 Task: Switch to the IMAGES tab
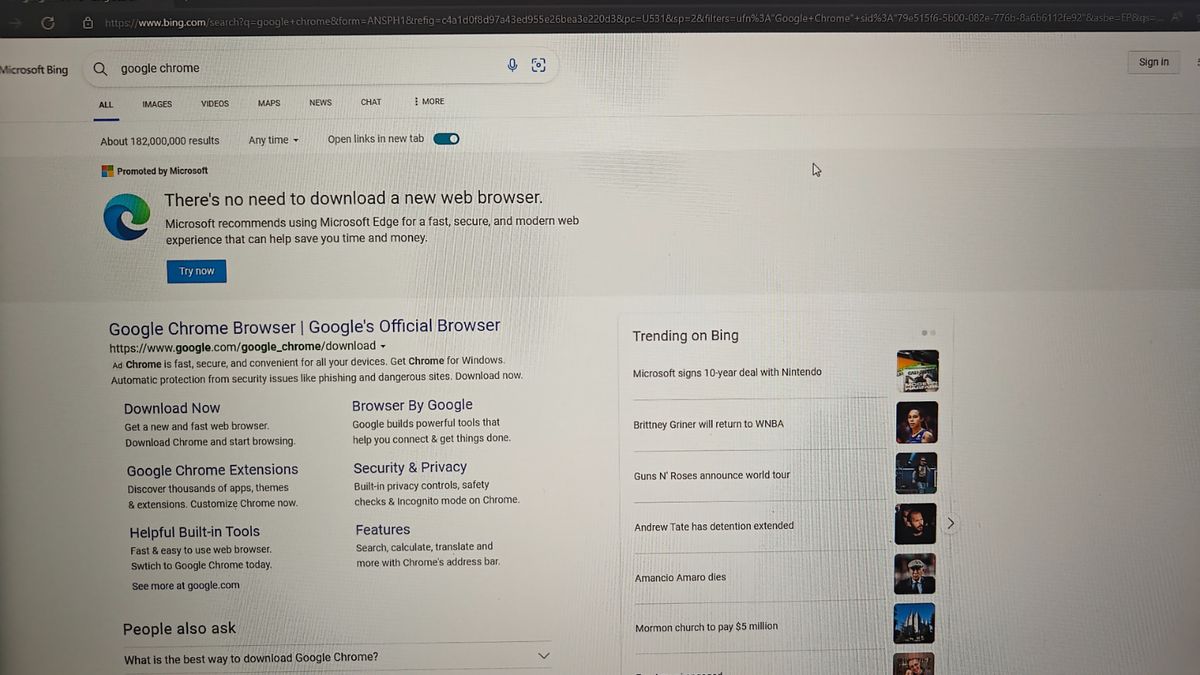point(156,104)
